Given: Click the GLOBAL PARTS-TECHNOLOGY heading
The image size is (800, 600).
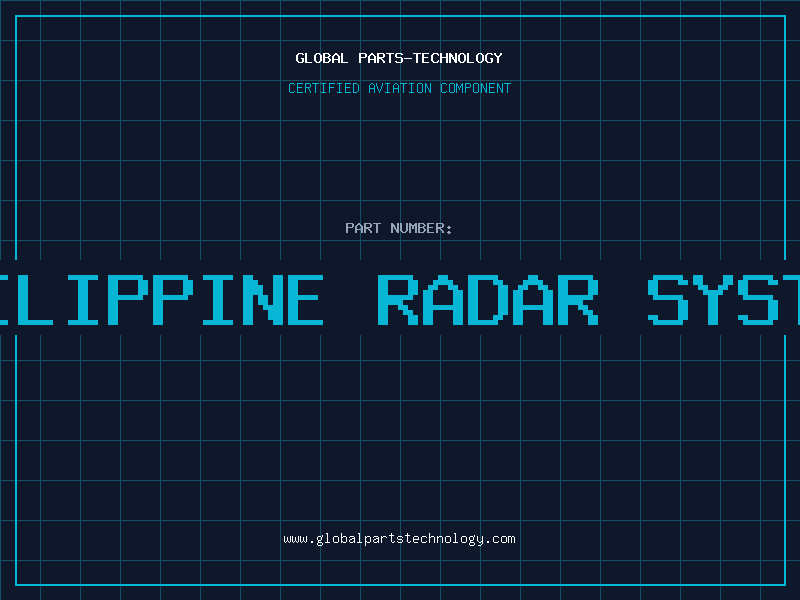Looking at the screenshot, I should [x=399, y=58].
